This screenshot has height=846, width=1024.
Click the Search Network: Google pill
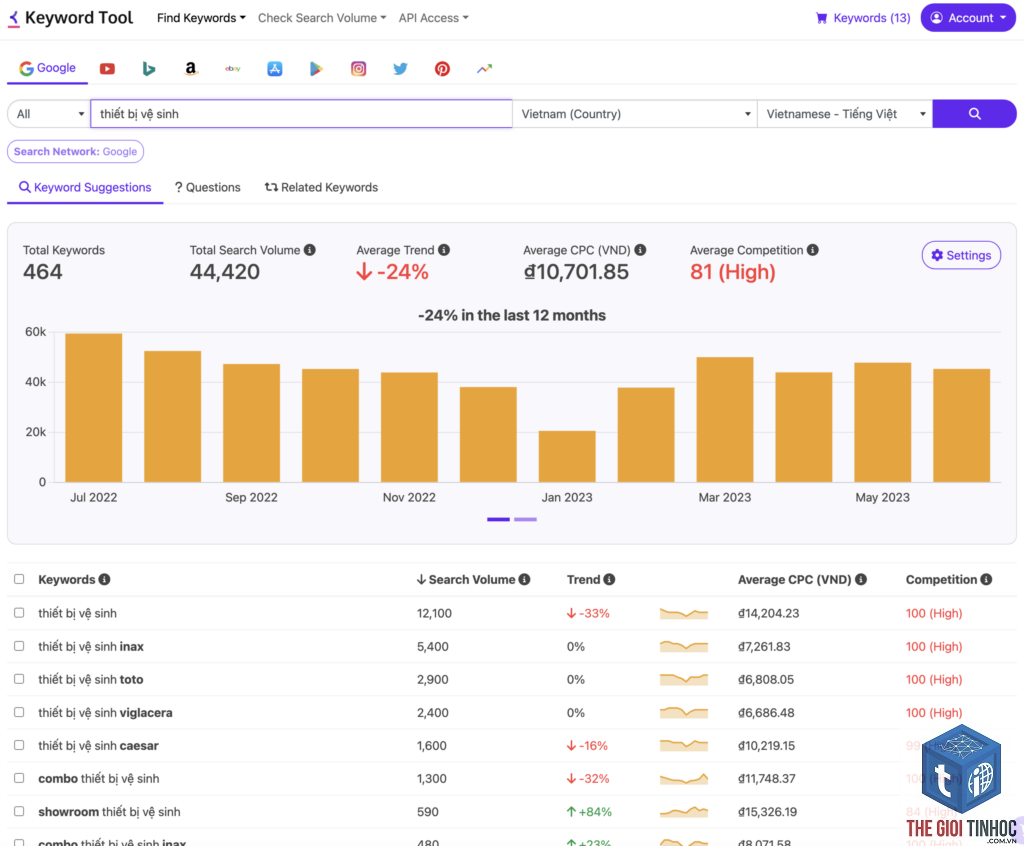click(x=75, y=152)
